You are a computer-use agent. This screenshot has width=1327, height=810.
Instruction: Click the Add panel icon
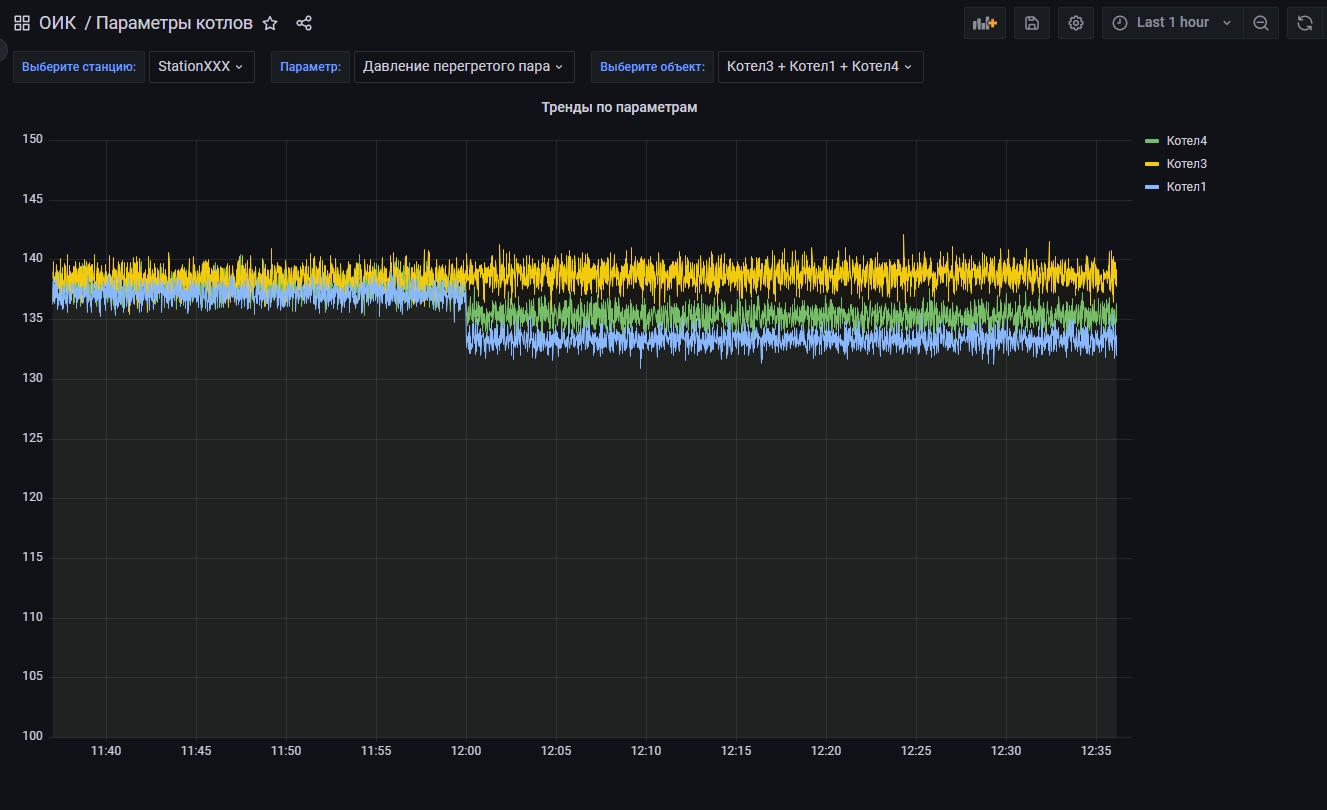[x=984, y=23]
